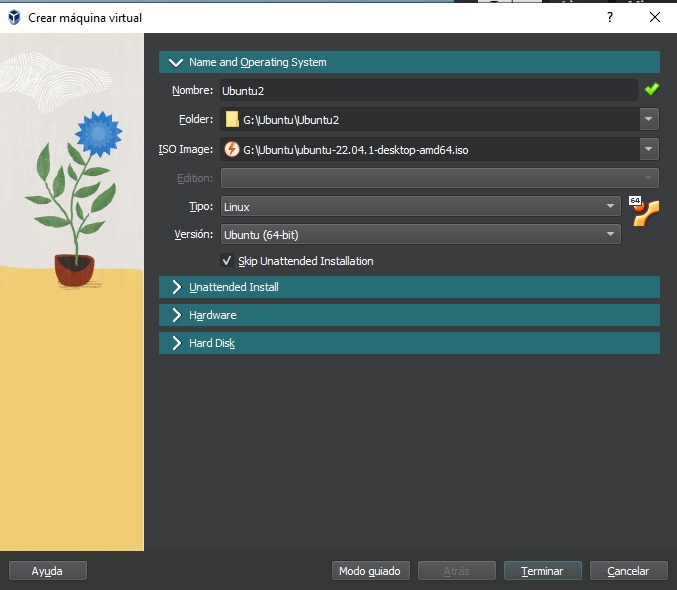Toggle Skip Unattended Installation checkbox
Viewport: 677px width, 590px height.
[x=227, y=261]
